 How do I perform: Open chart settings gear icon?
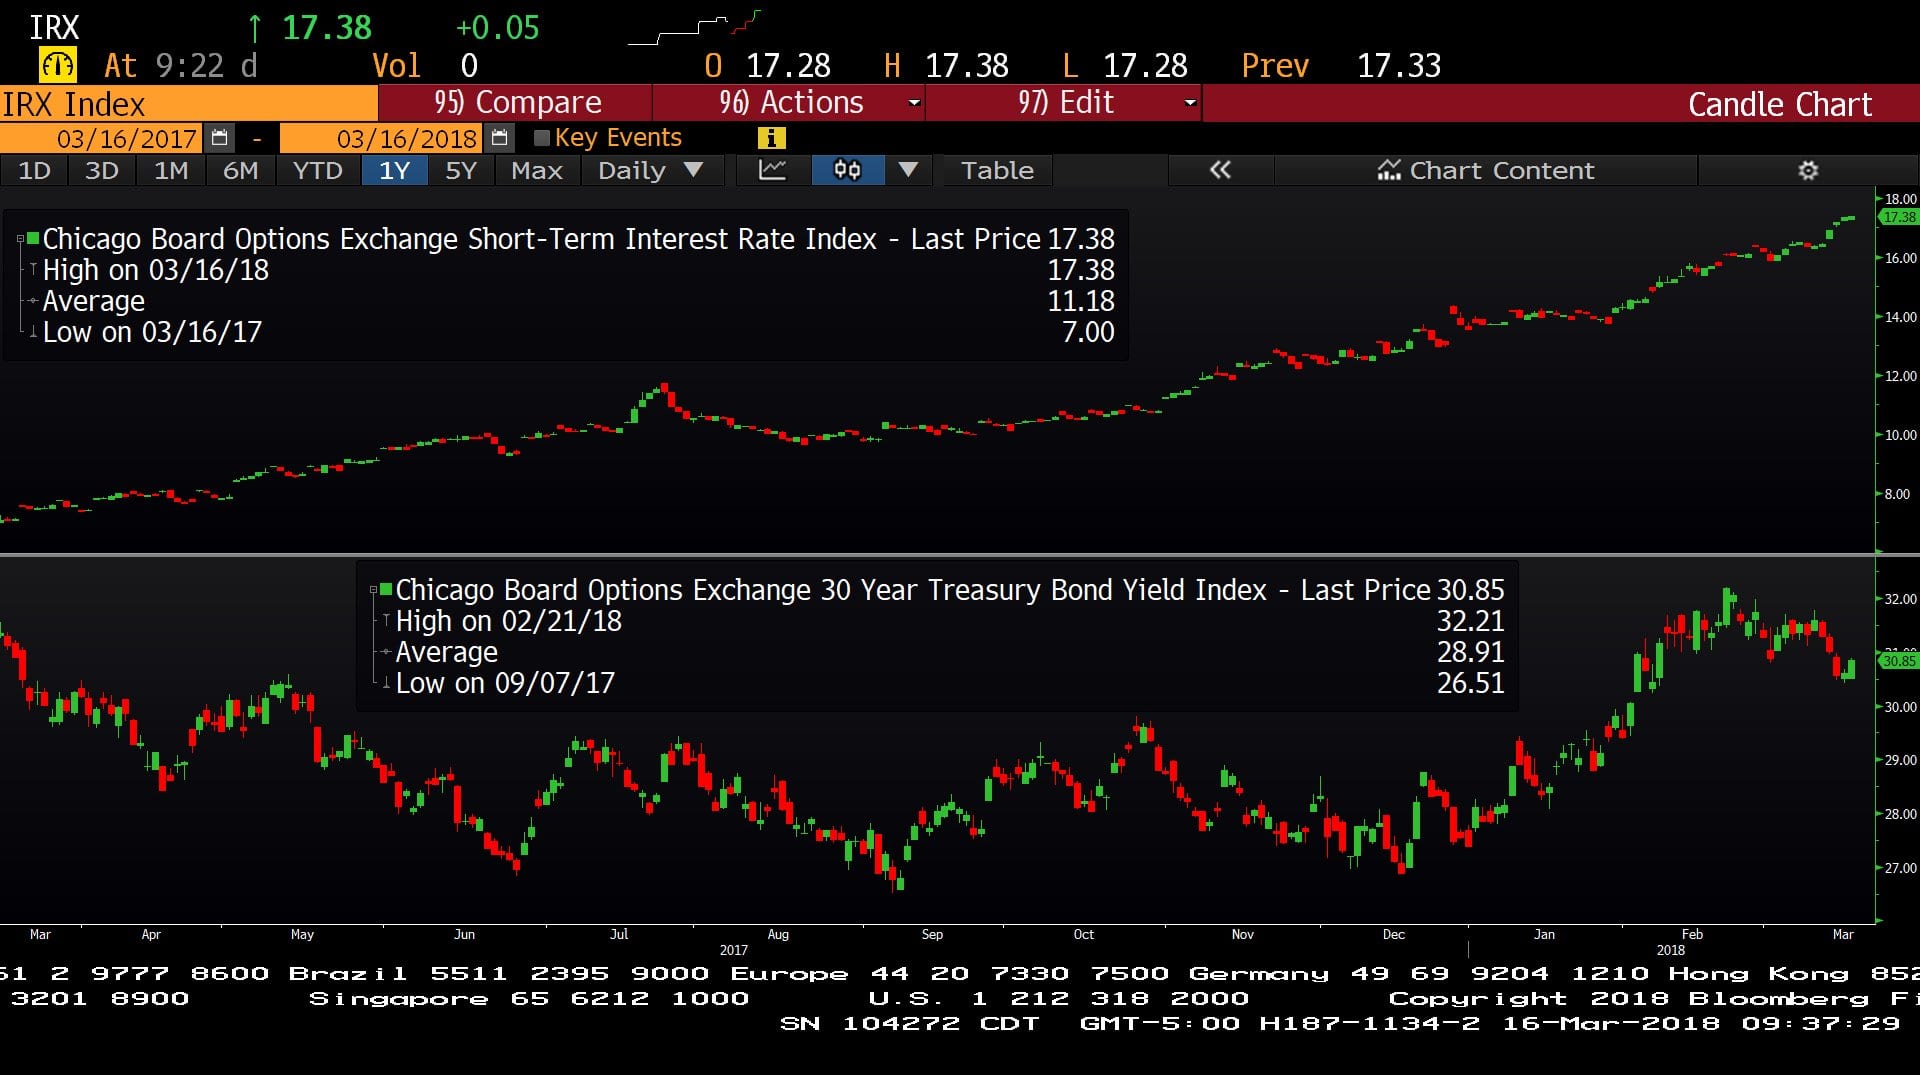(1808, 170)
